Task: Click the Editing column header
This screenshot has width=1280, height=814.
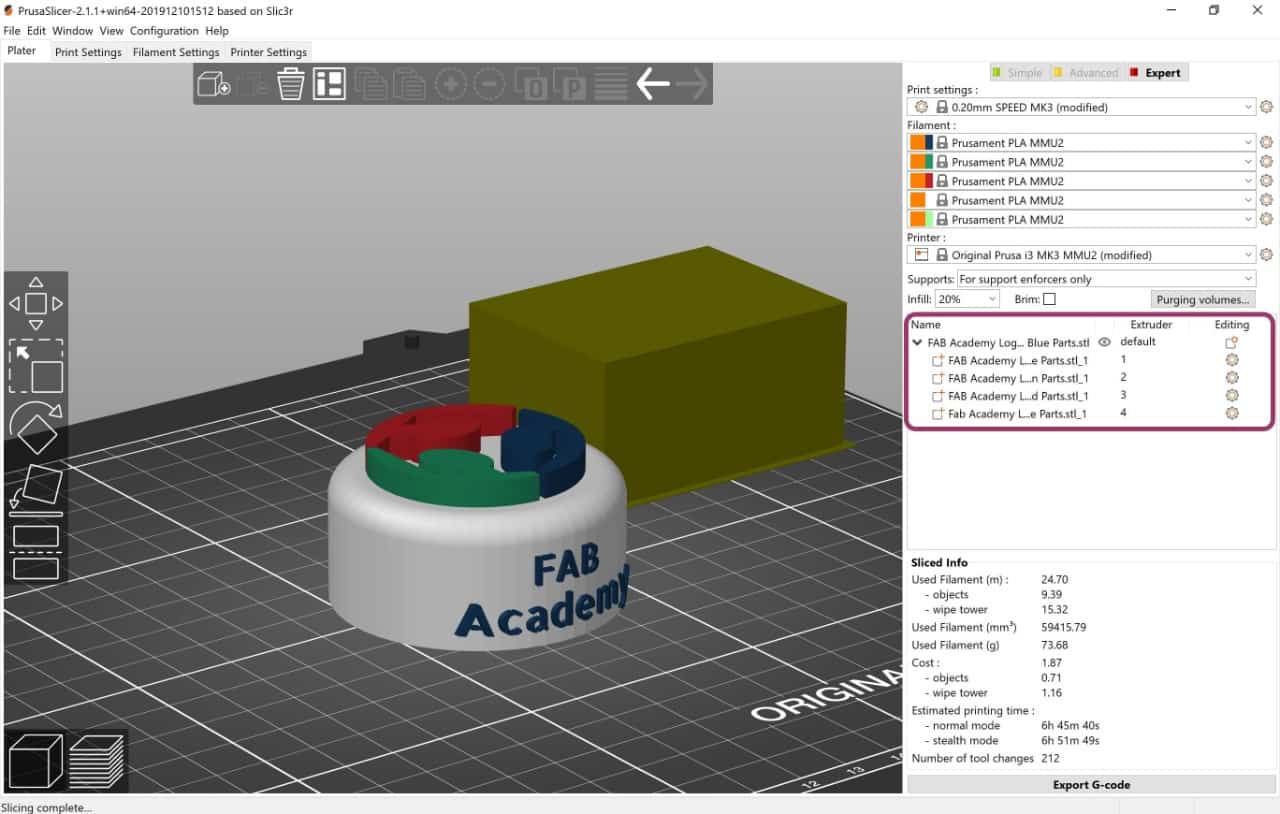Action: point(1232,325)
